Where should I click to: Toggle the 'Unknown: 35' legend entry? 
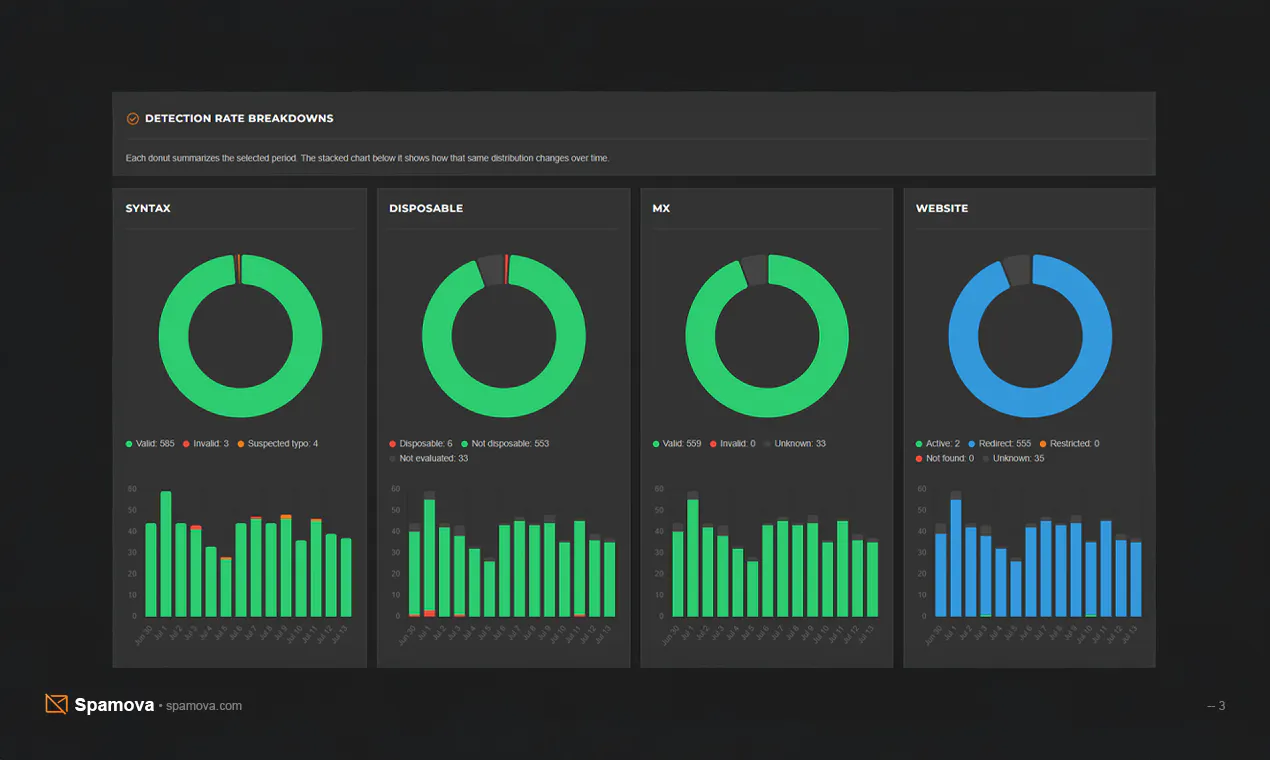point(1014,459)
